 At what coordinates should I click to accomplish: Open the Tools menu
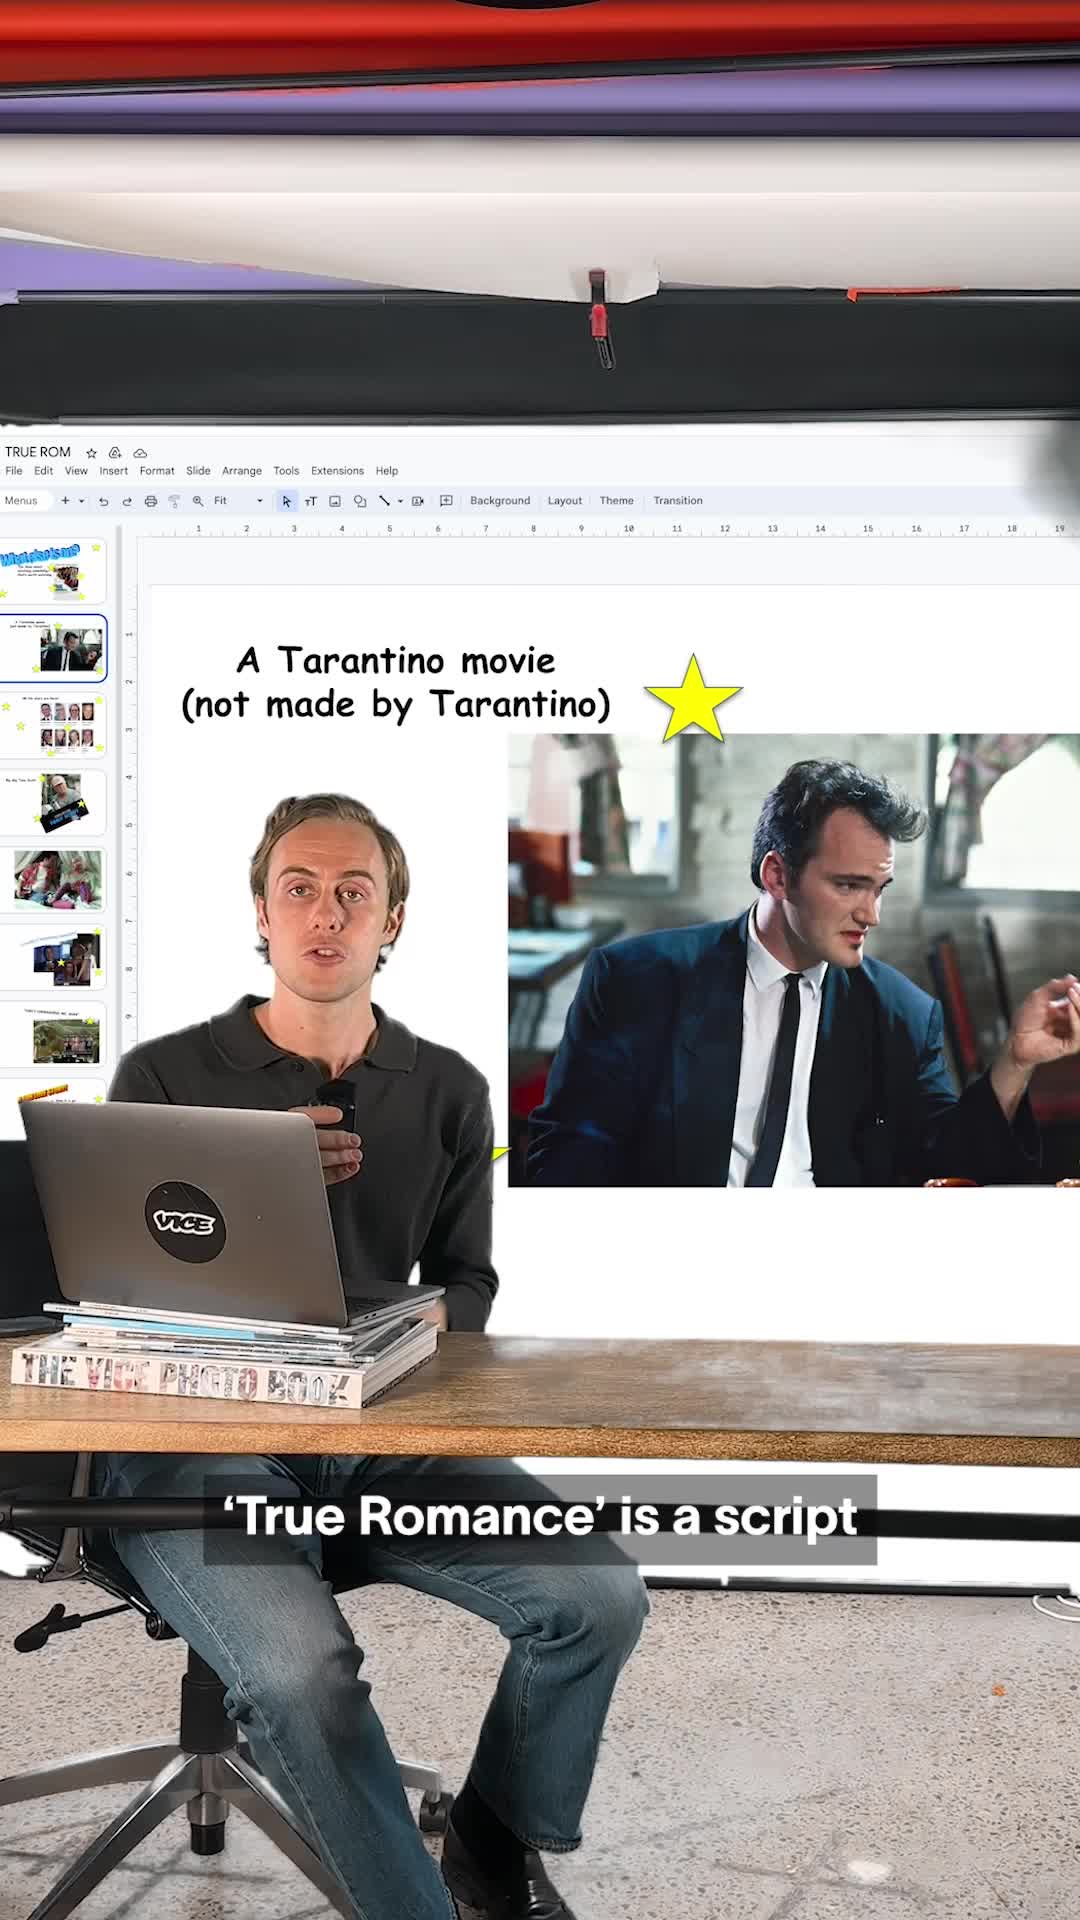[286, 471]
